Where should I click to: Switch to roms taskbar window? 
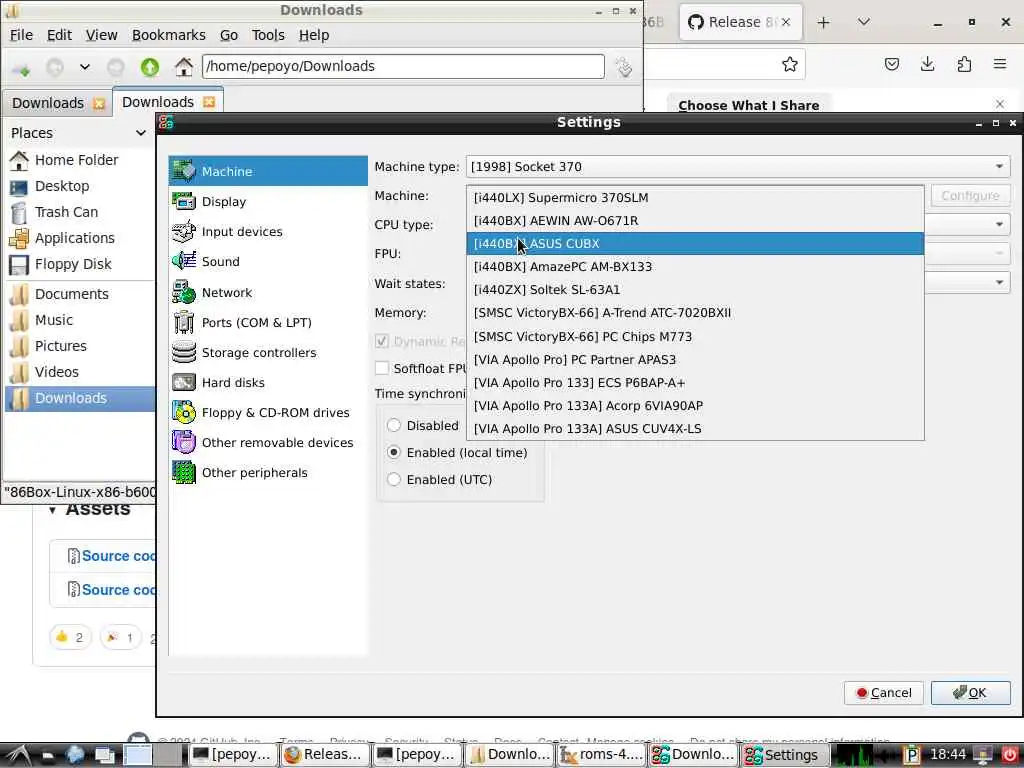coord(601,754)
